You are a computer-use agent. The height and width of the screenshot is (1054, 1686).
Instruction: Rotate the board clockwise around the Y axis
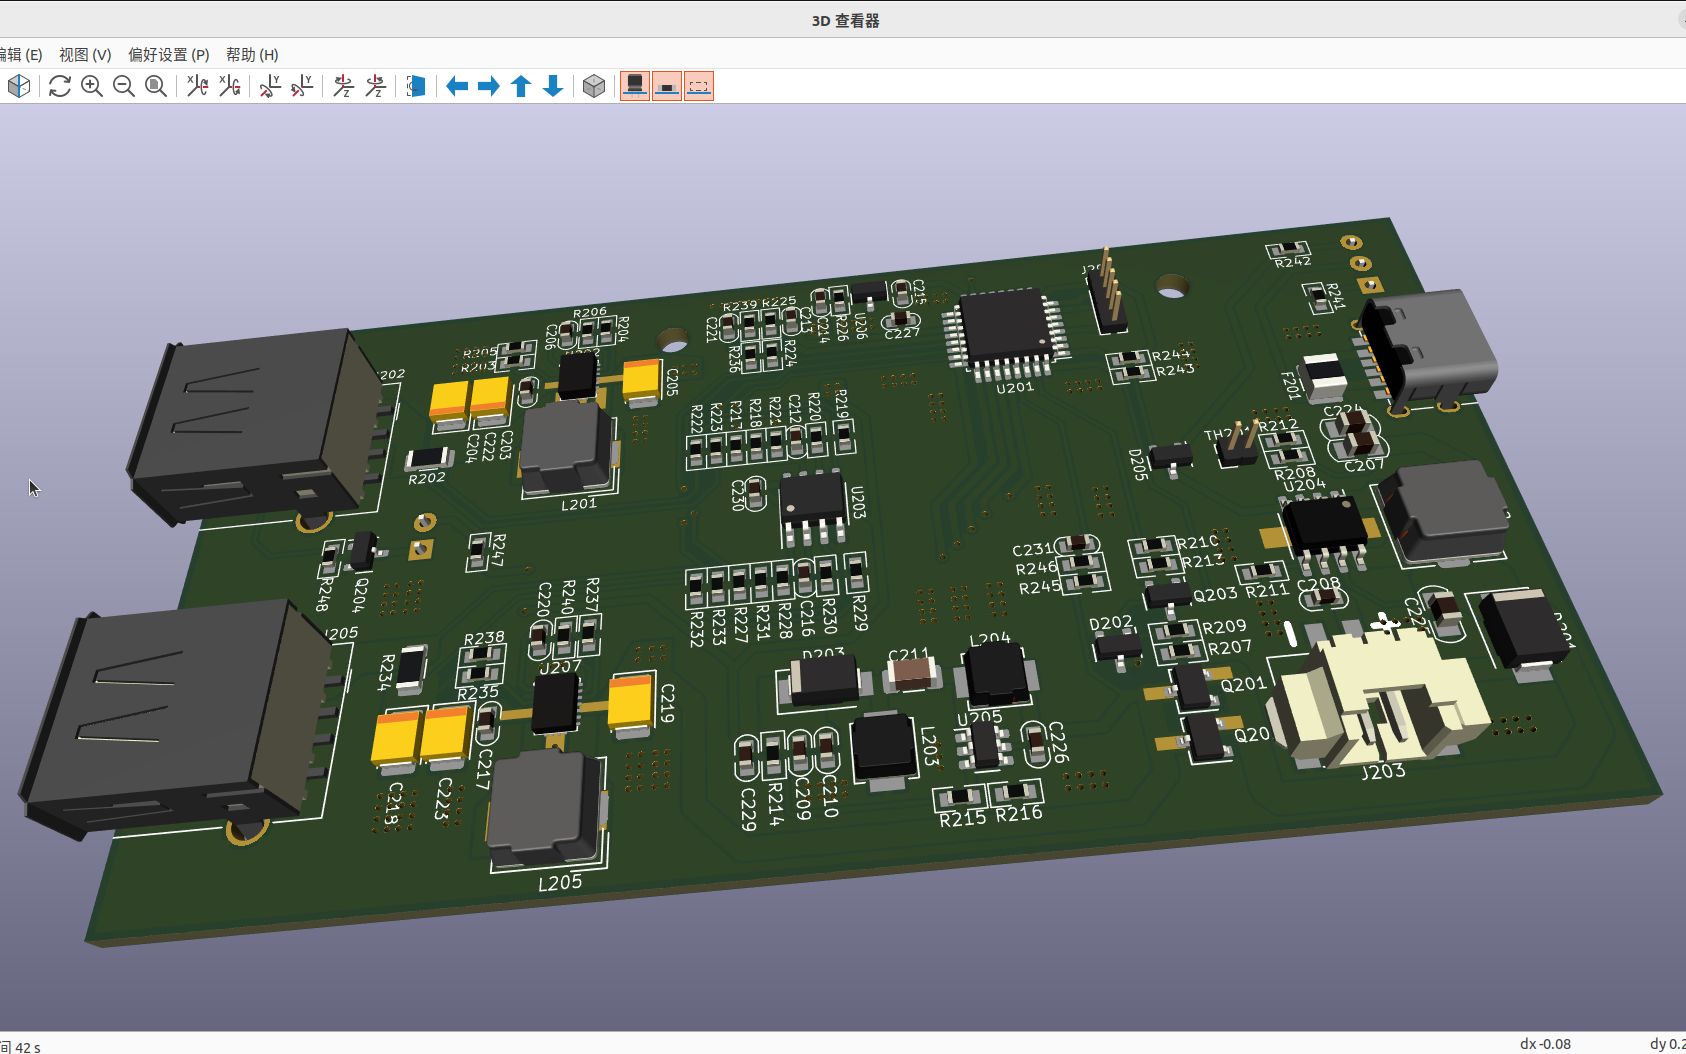click(x=270, y=86)
